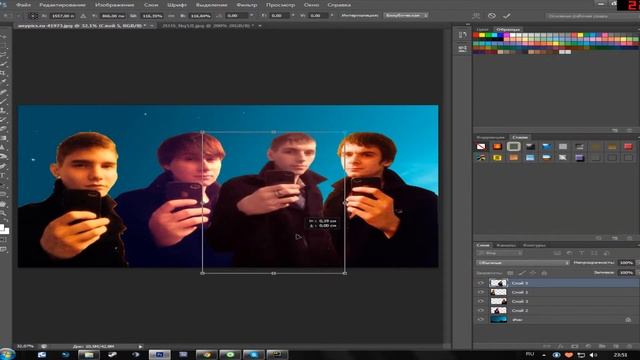Click the lock icon on Фон layer
The width and height of the screenshot is (640, 360).
[x=628, y=320]
